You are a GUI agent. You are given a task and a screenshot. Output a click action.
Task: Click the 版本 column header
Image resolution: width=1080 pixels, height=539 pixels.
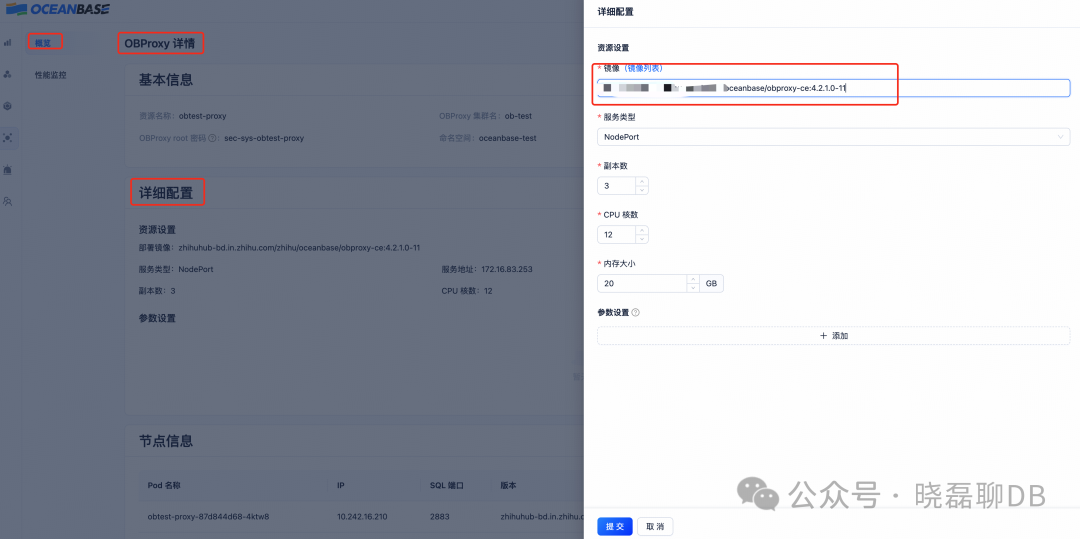point(508,485)
